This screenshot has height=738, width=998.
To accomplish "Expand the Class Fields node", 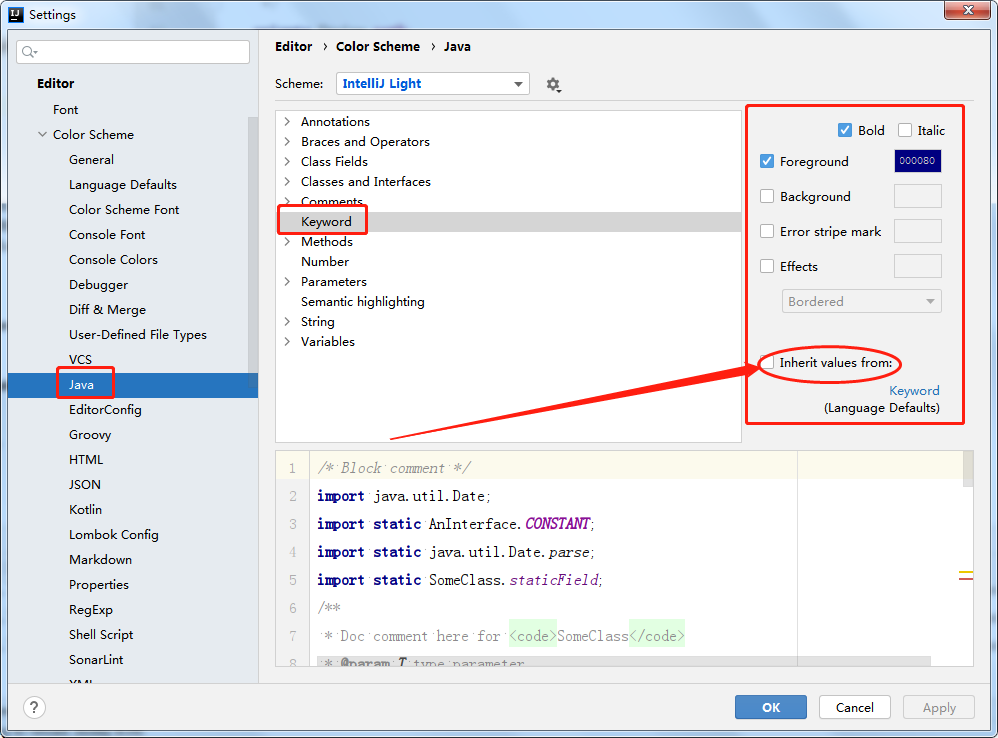I will 287,162.
